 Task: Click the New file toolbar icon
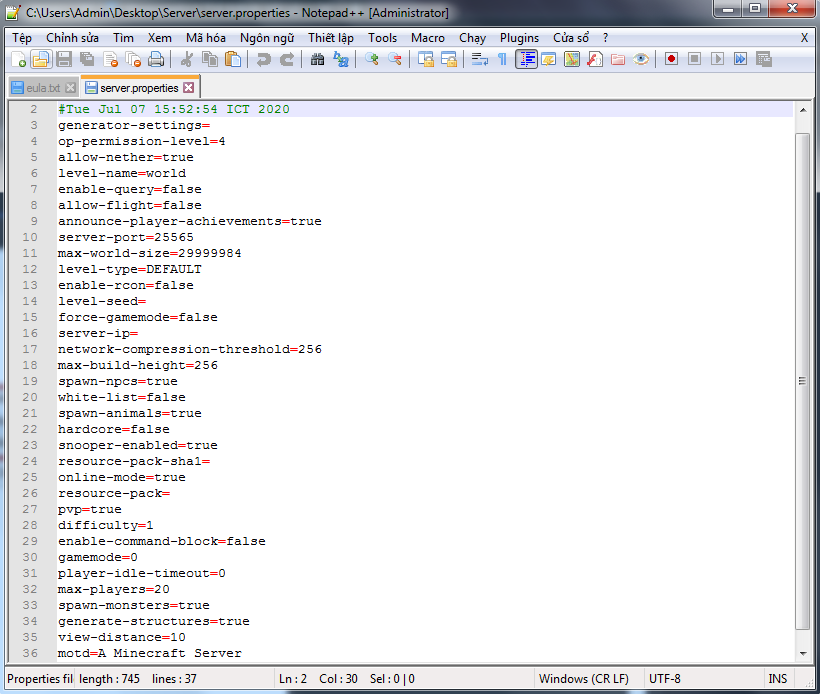18,60
